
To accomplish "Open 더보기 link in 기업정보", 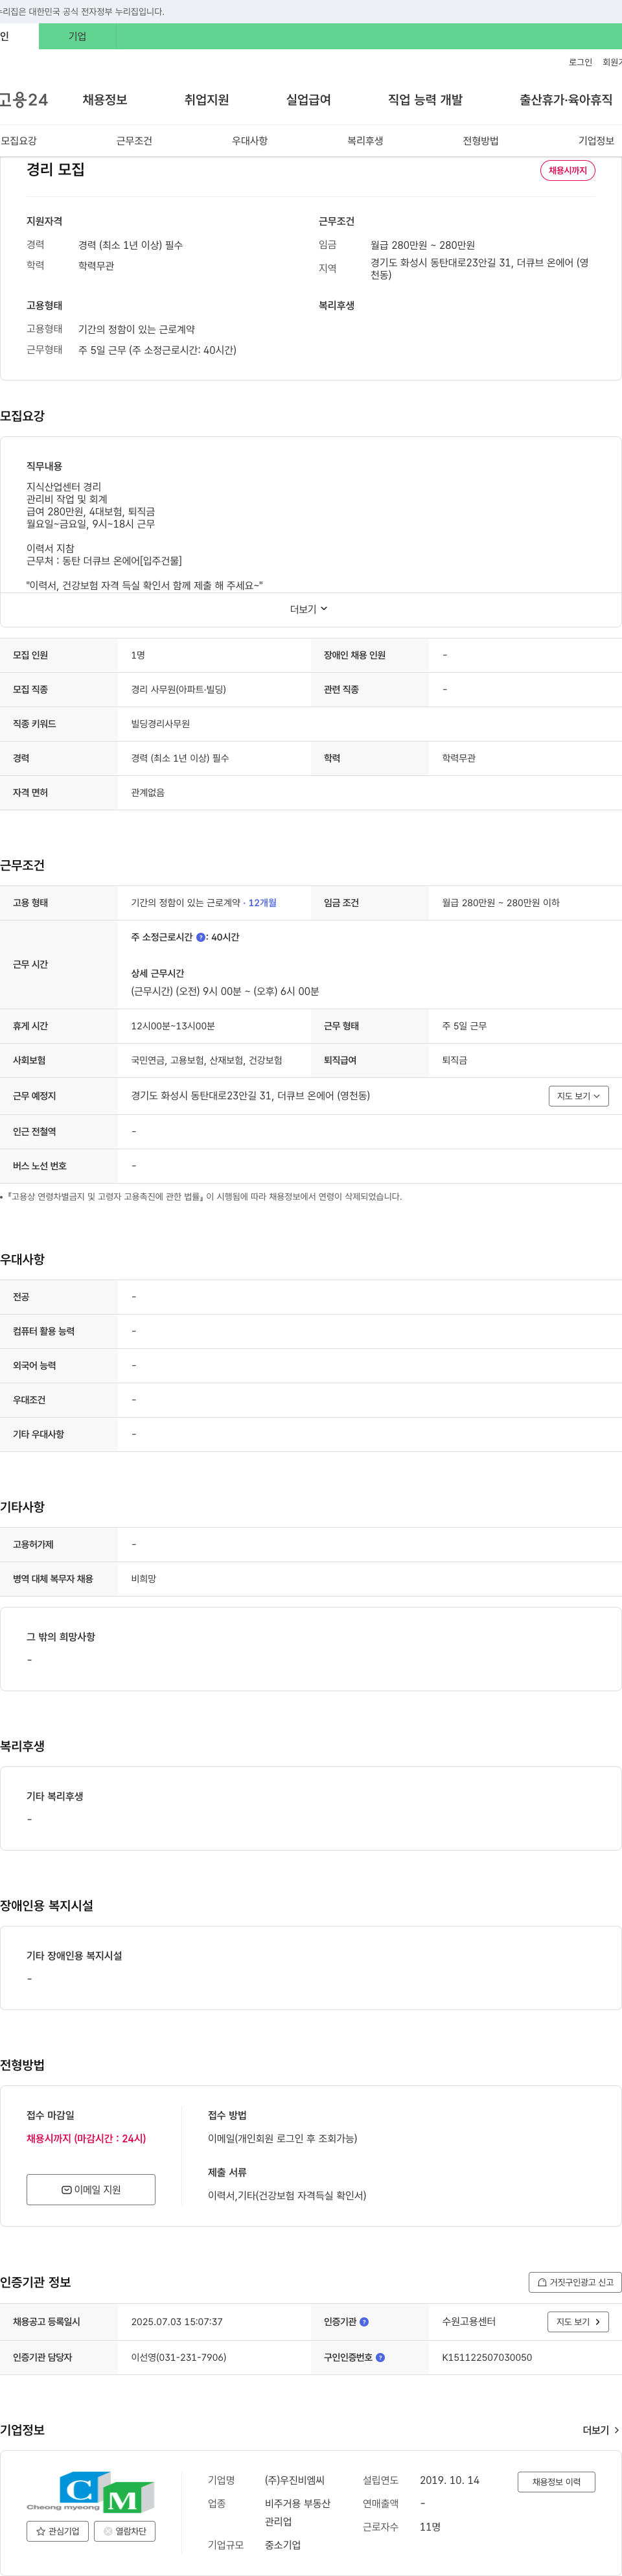I will point(601,2430).
